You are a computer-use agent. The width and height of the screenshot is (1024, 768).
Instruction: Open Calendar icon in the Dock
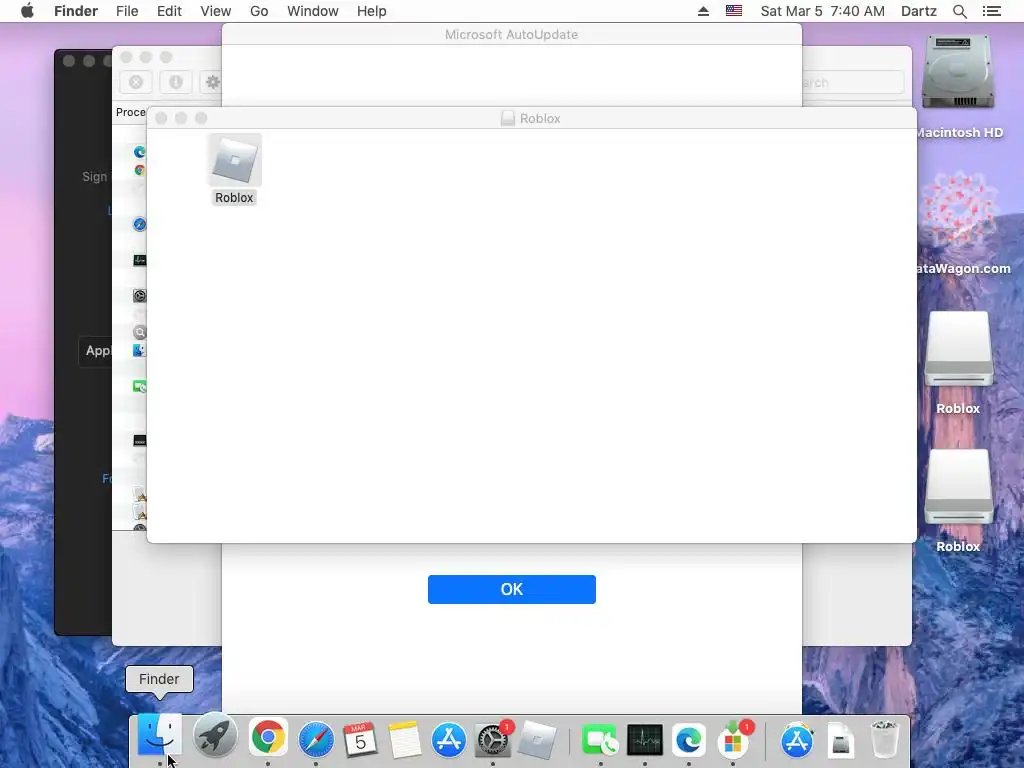tap(360, 740)
